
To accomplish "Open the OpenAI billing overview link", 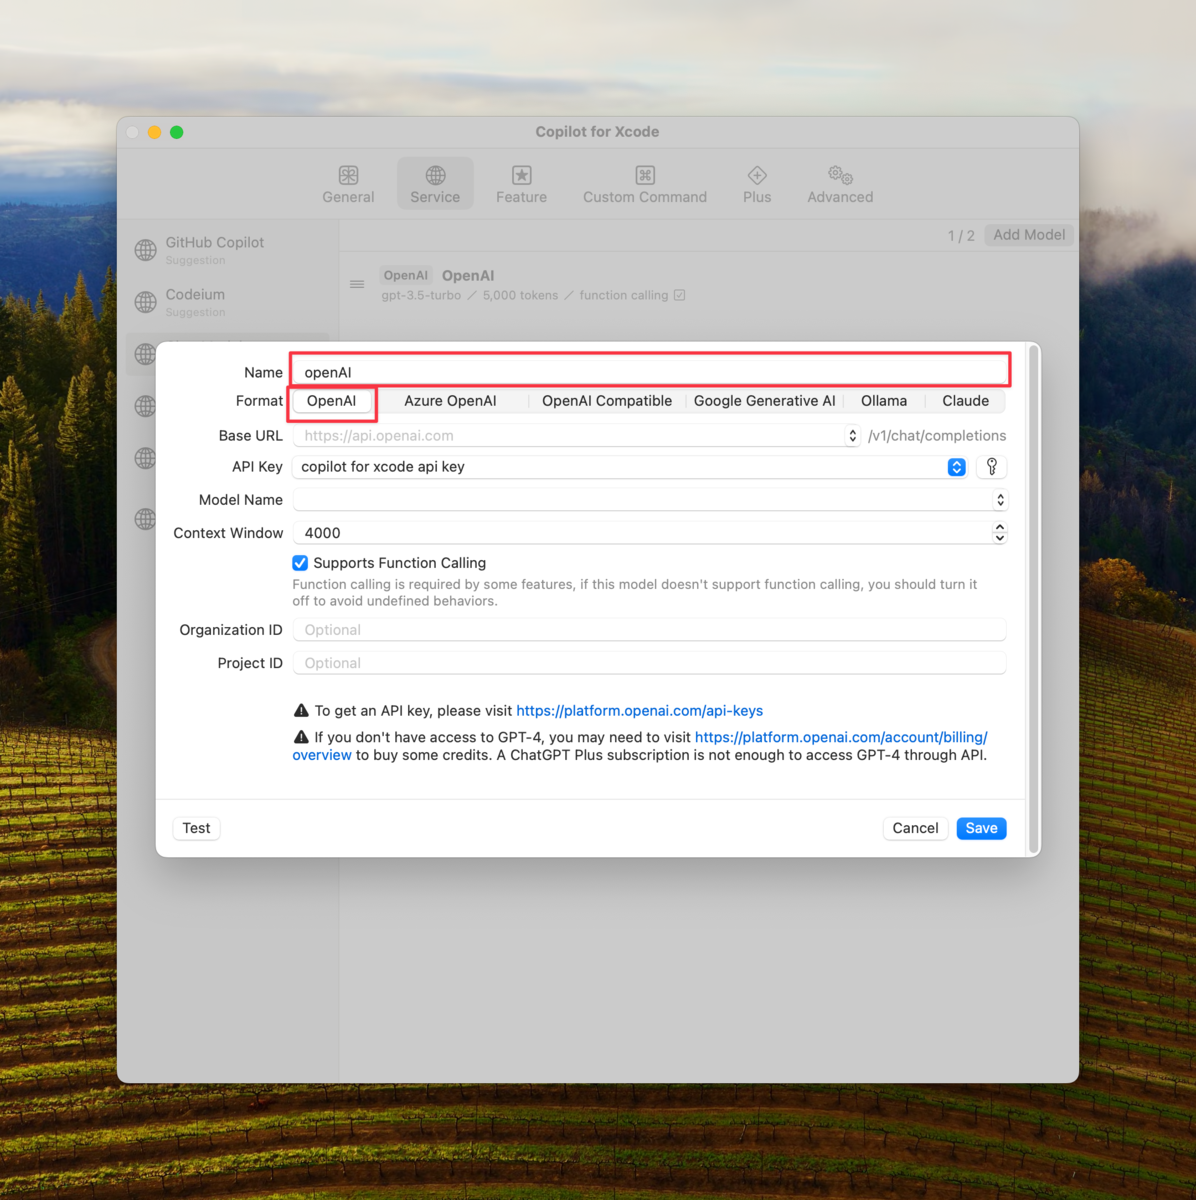I will [841, 737].
